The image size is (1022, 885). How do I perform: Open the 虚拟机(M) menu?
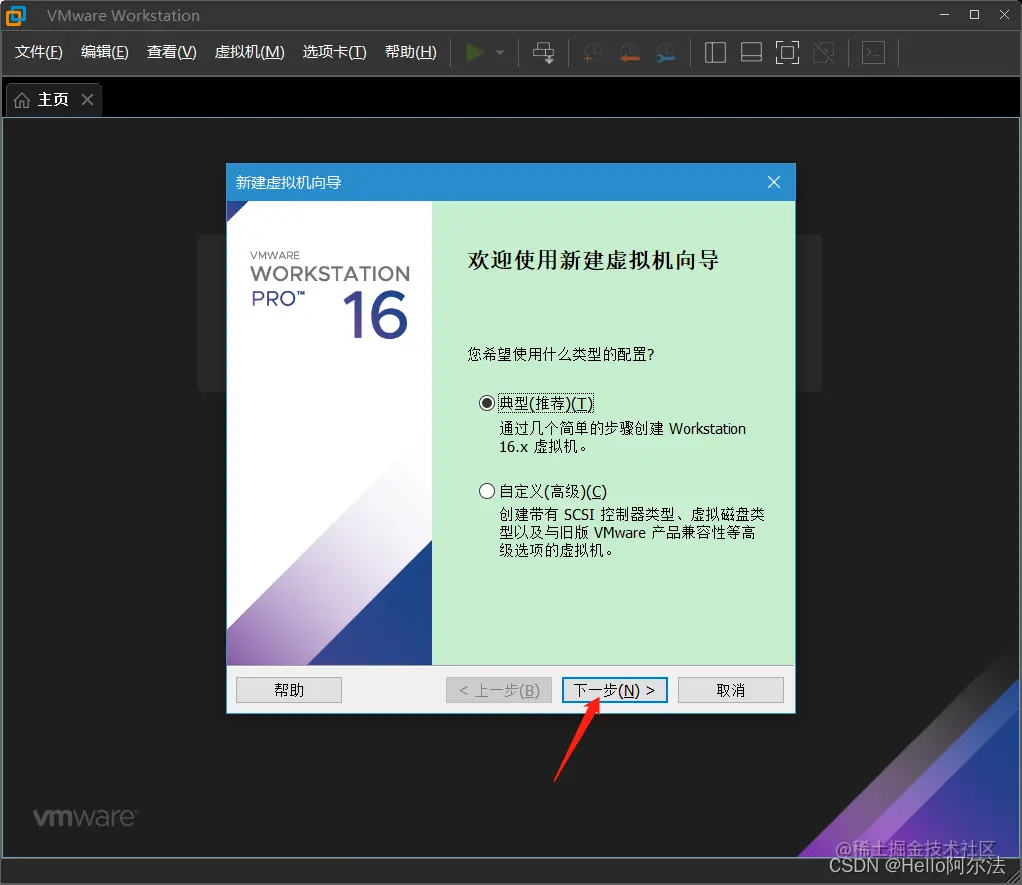tap(249, 52)
